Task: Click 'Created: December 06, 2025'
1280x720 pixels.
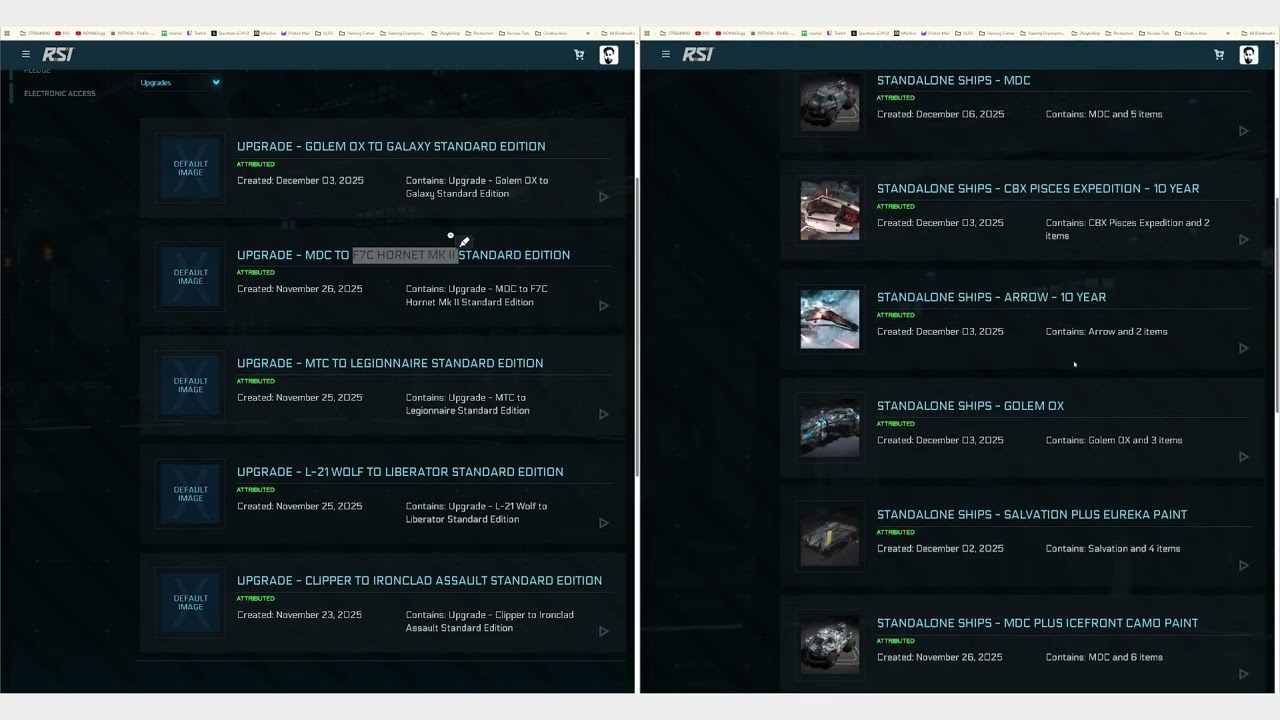Action: tap(940, 114)
